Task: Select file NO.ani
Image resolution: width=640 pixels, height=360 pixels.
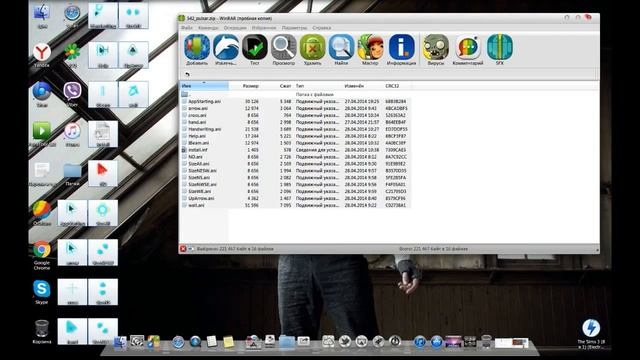Action: tap(296, 157)
